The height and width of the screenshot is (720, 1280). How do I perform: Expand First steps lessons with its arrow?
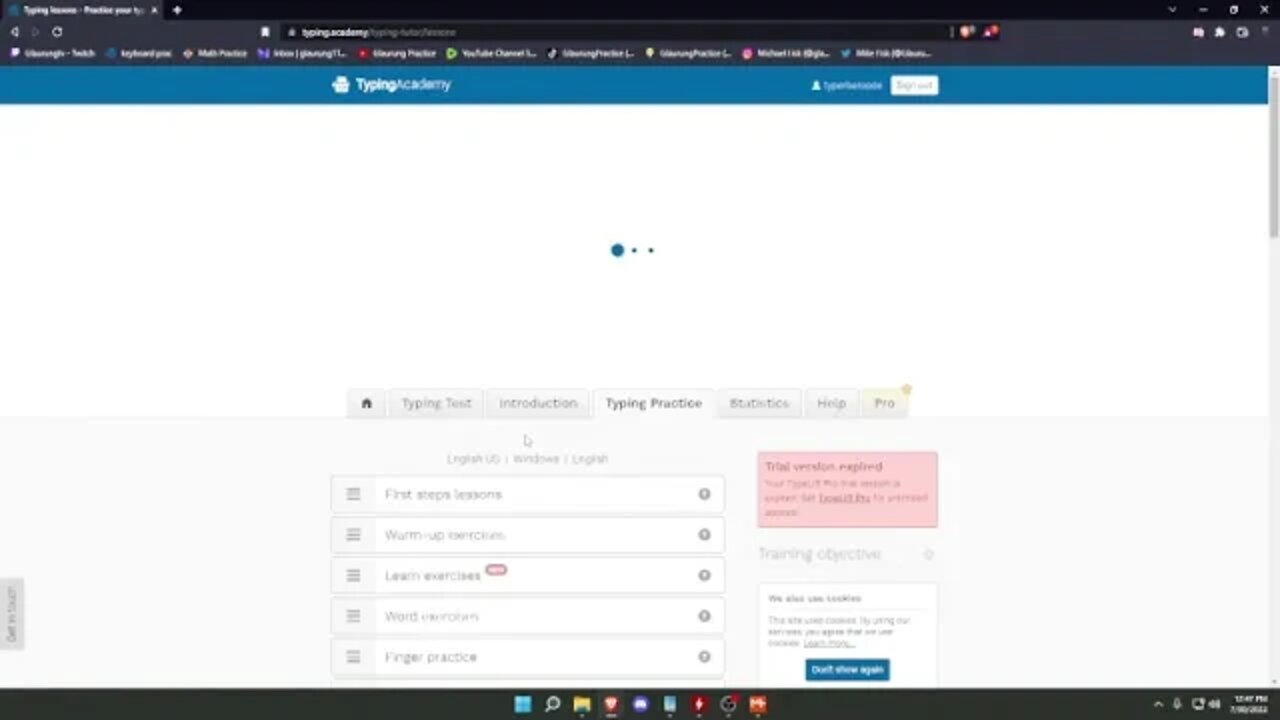[x=704, y=494]
